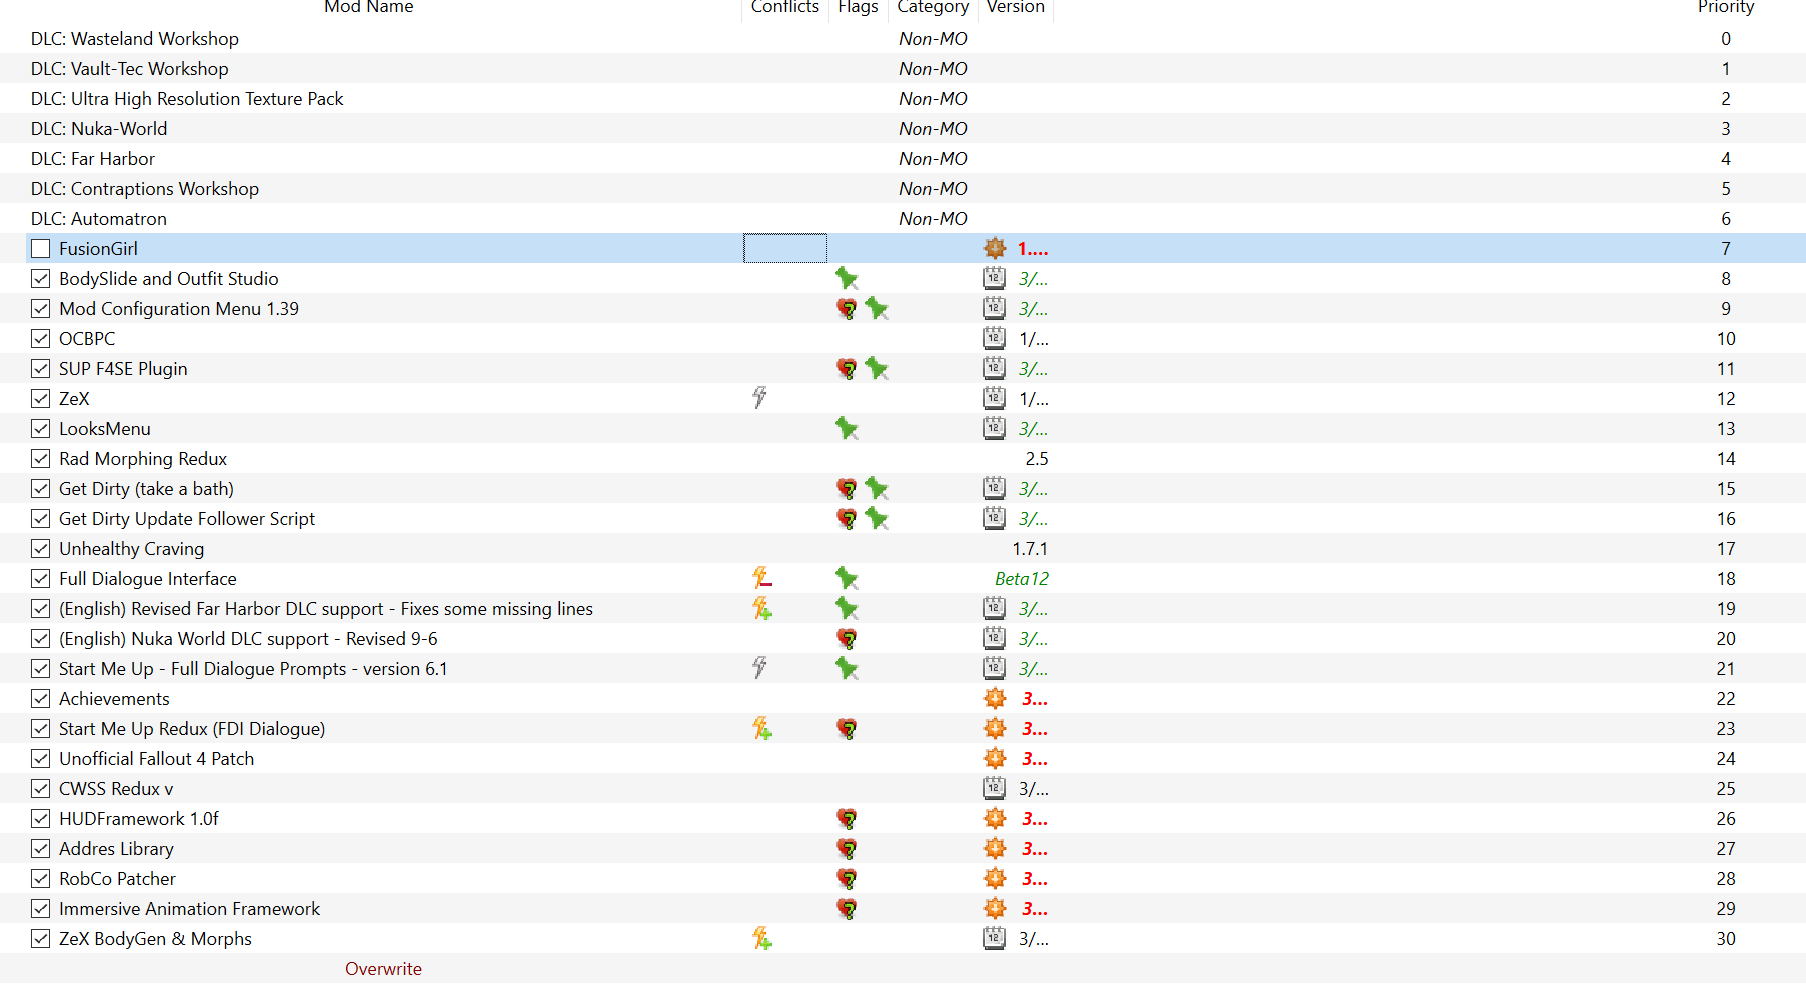
Task: Click the calendar version icon for LooksMenu
Action: pos(994,428)
